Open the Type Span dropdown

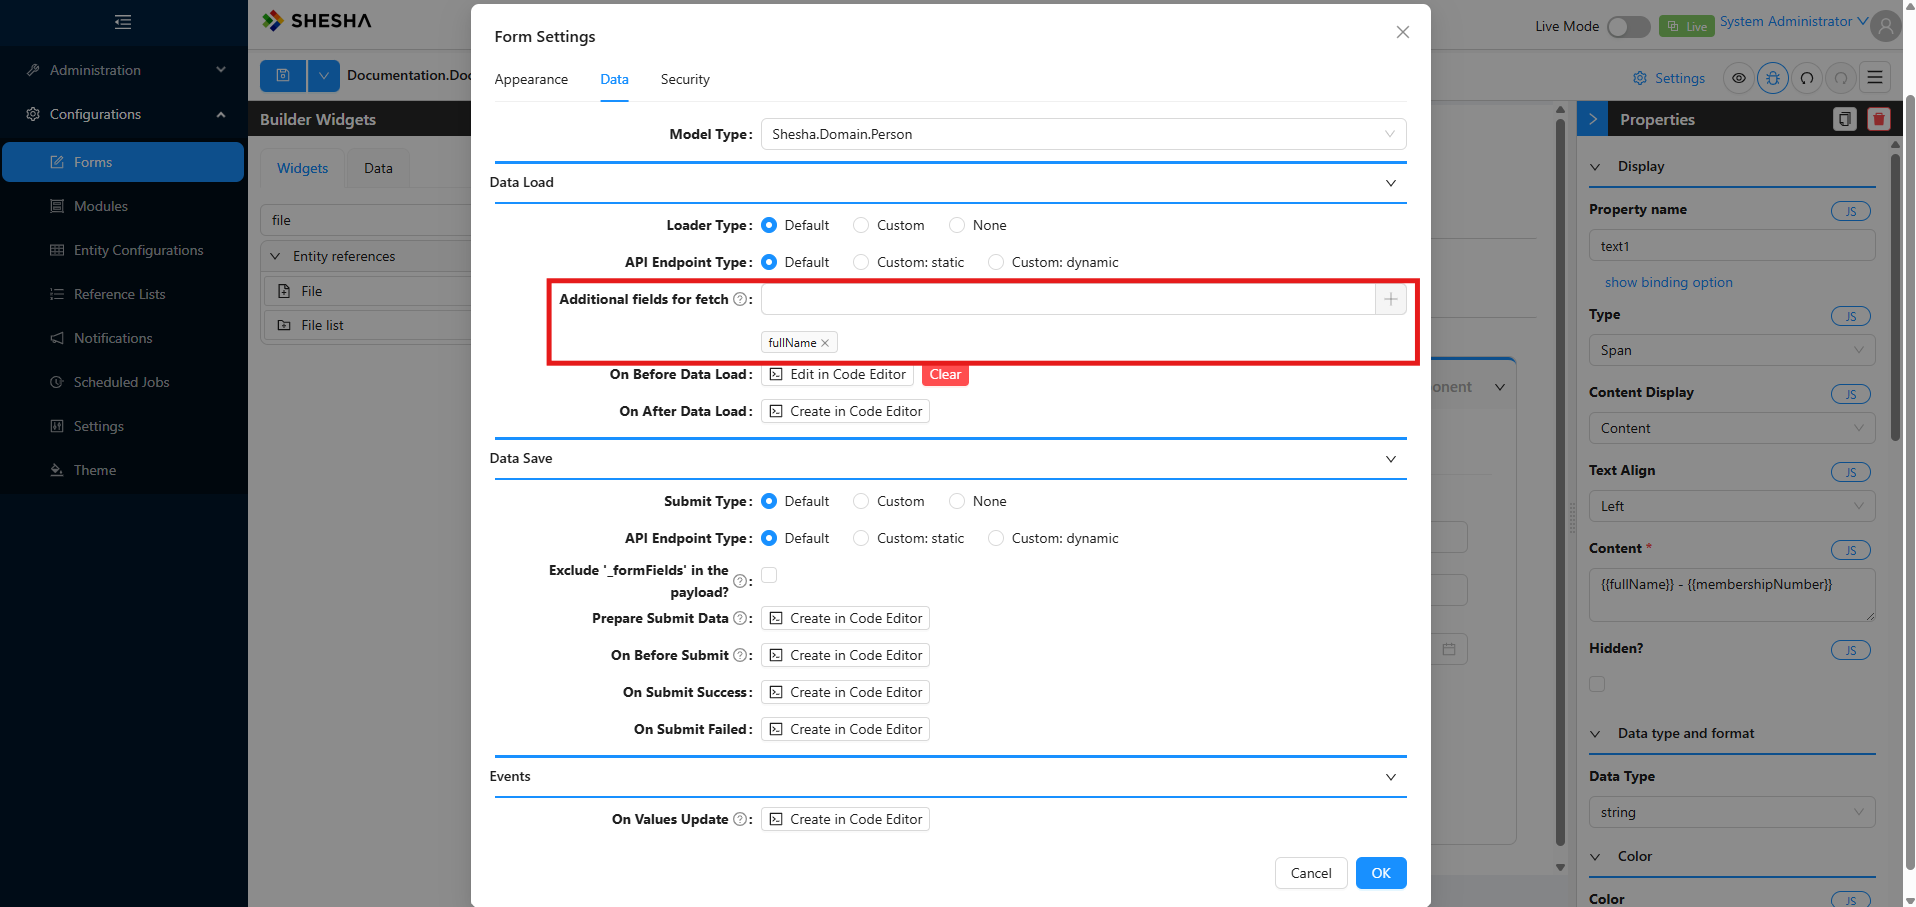(1732, 350)
